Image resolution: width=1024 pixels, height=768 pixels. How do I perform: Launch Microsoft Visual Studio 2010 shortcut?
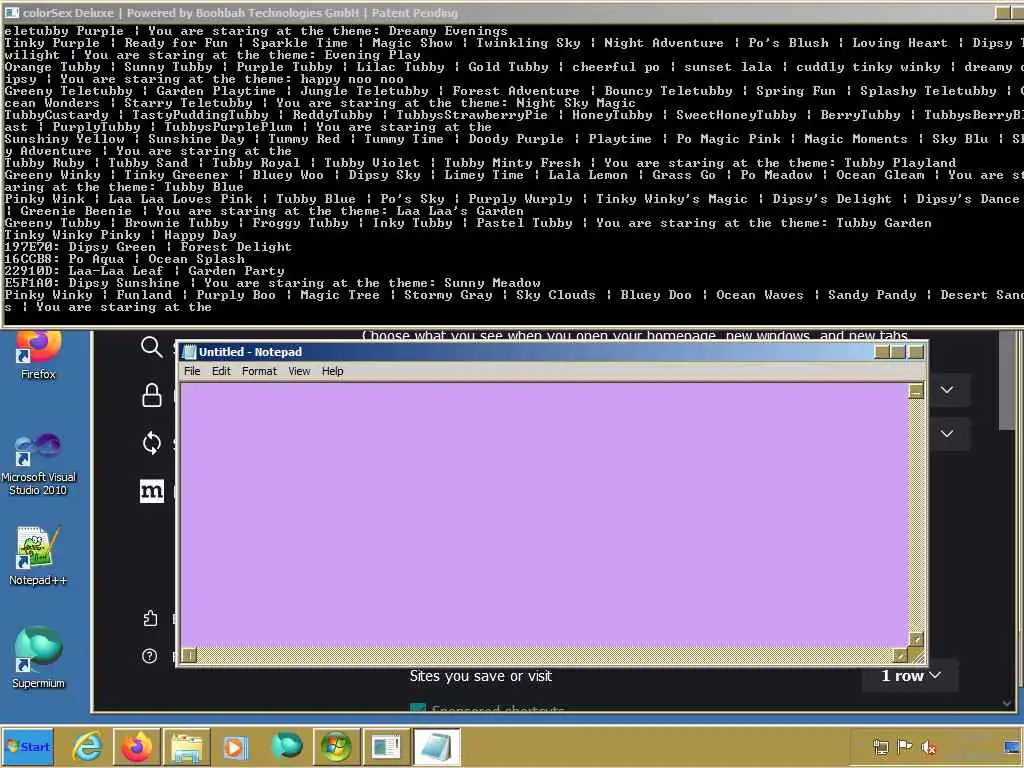(x=38, y=464)
